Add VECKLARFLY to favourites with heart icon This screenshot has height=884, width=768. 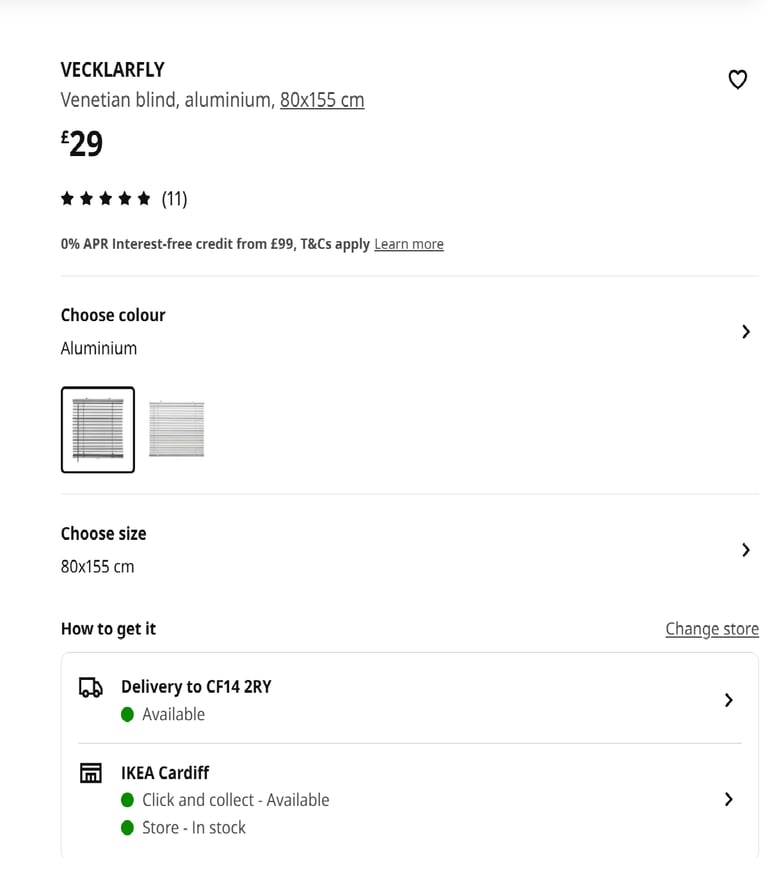pos(738,79)
